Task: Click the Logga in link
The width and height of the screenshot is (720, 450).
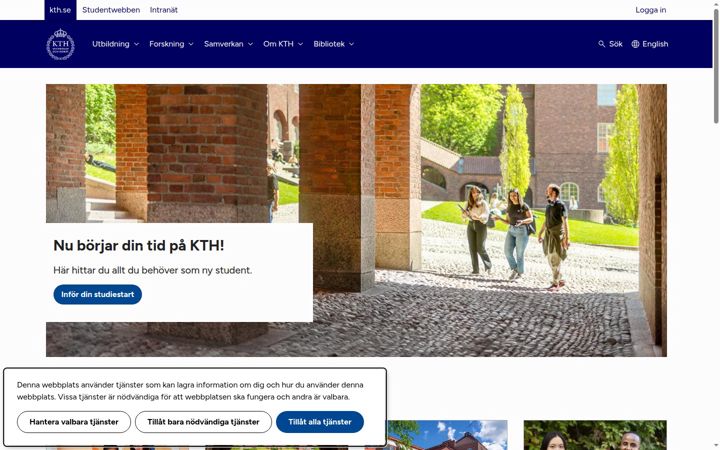Action: click(x=651, y=10)
